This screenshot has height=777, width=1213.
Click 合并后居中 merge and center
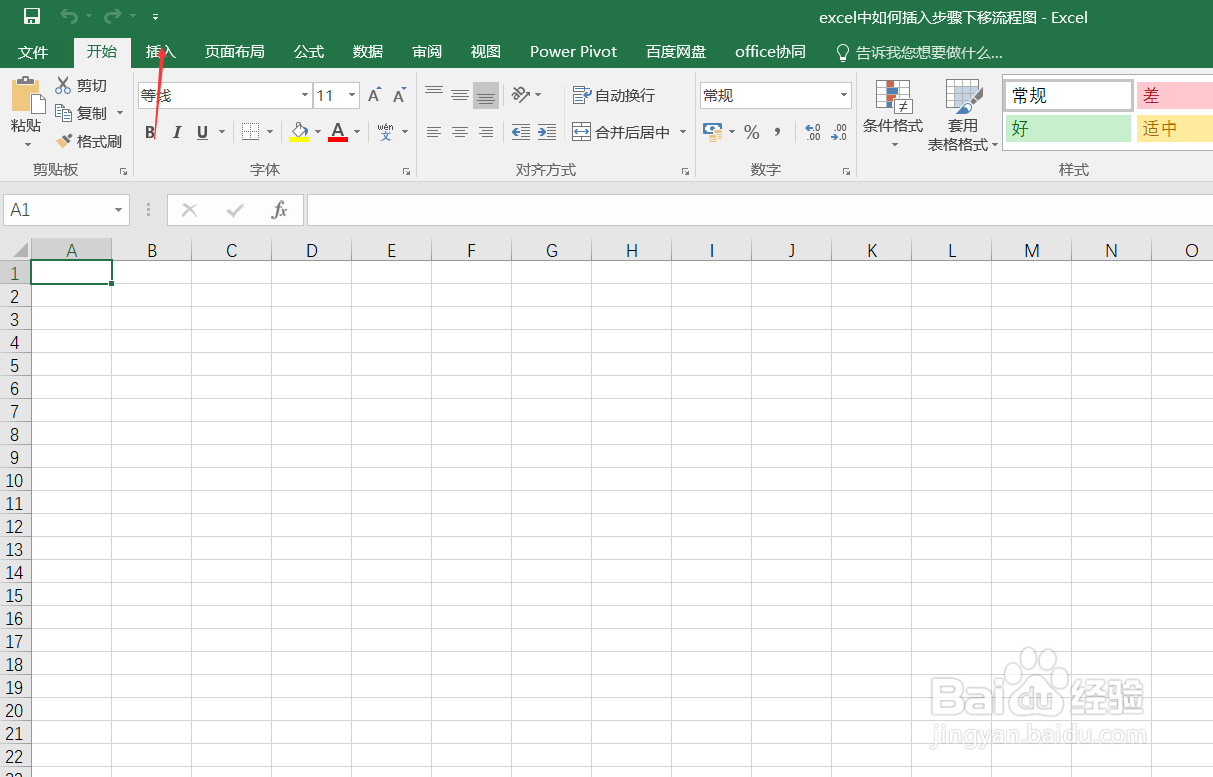621,132
